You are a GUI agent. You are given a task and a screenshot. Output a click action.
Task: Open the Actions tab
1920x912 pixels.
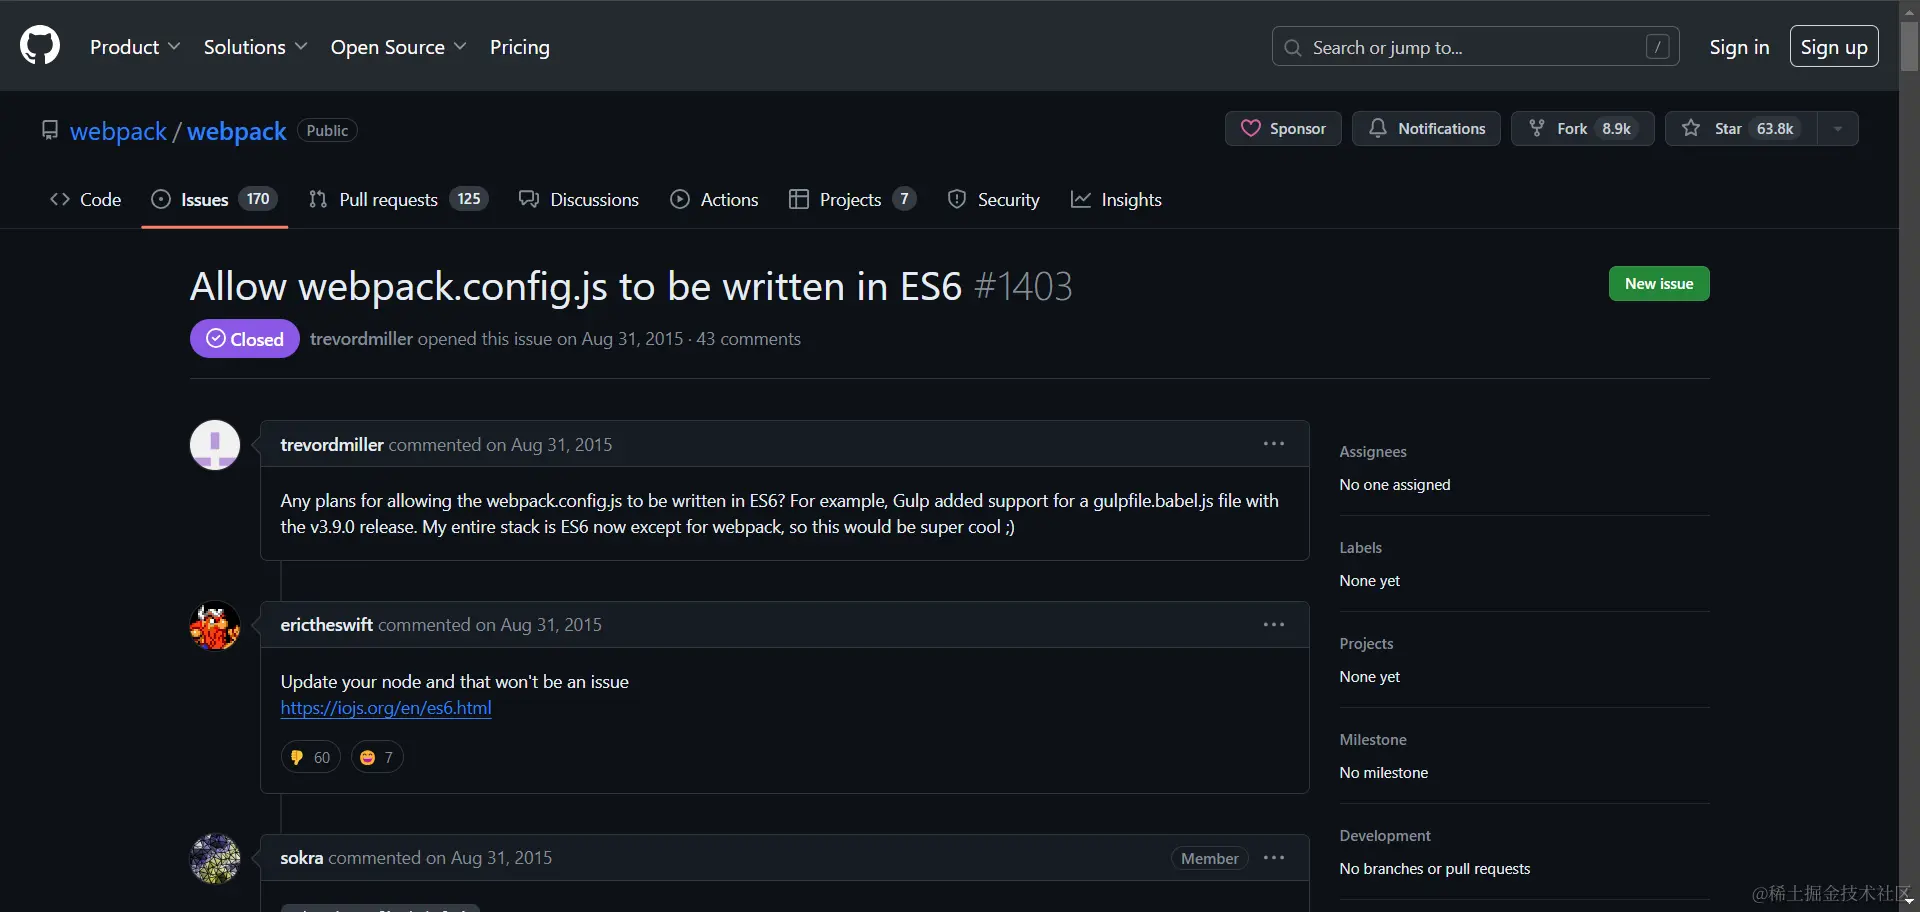[x=714, y=200]
